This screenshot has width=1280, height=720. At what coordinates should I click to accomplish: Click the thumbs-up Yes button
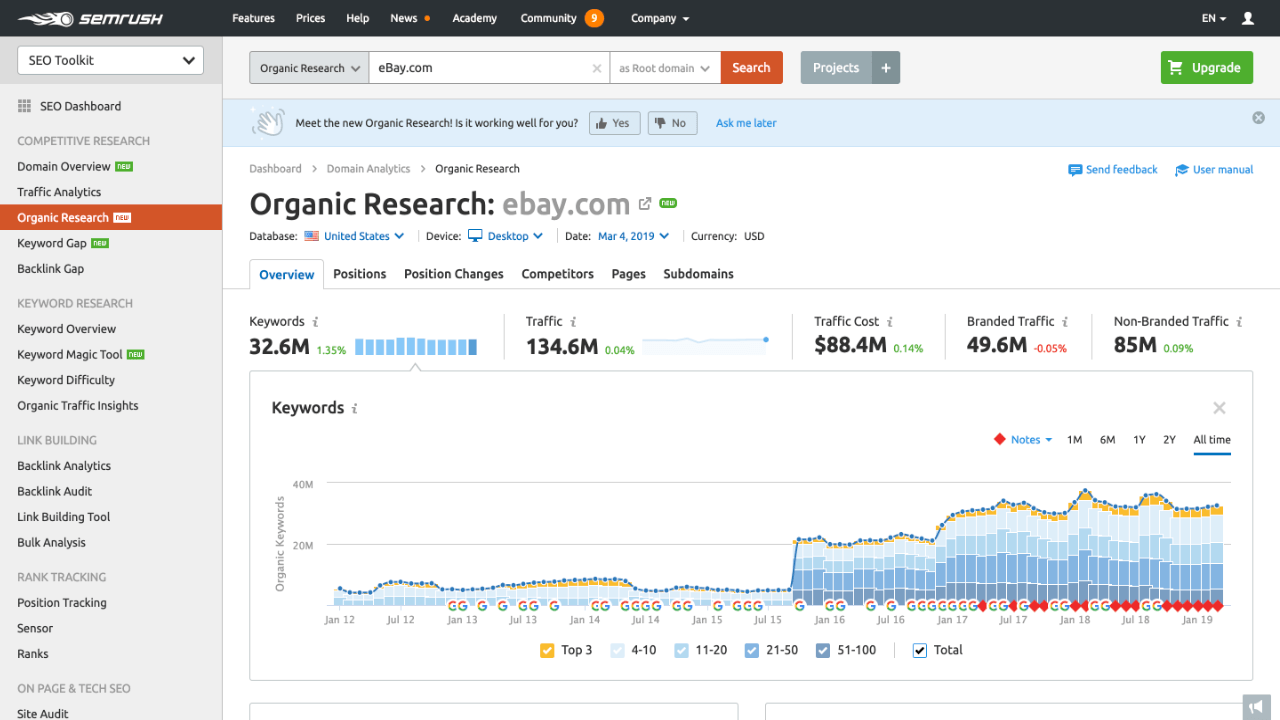coord(614,123)
